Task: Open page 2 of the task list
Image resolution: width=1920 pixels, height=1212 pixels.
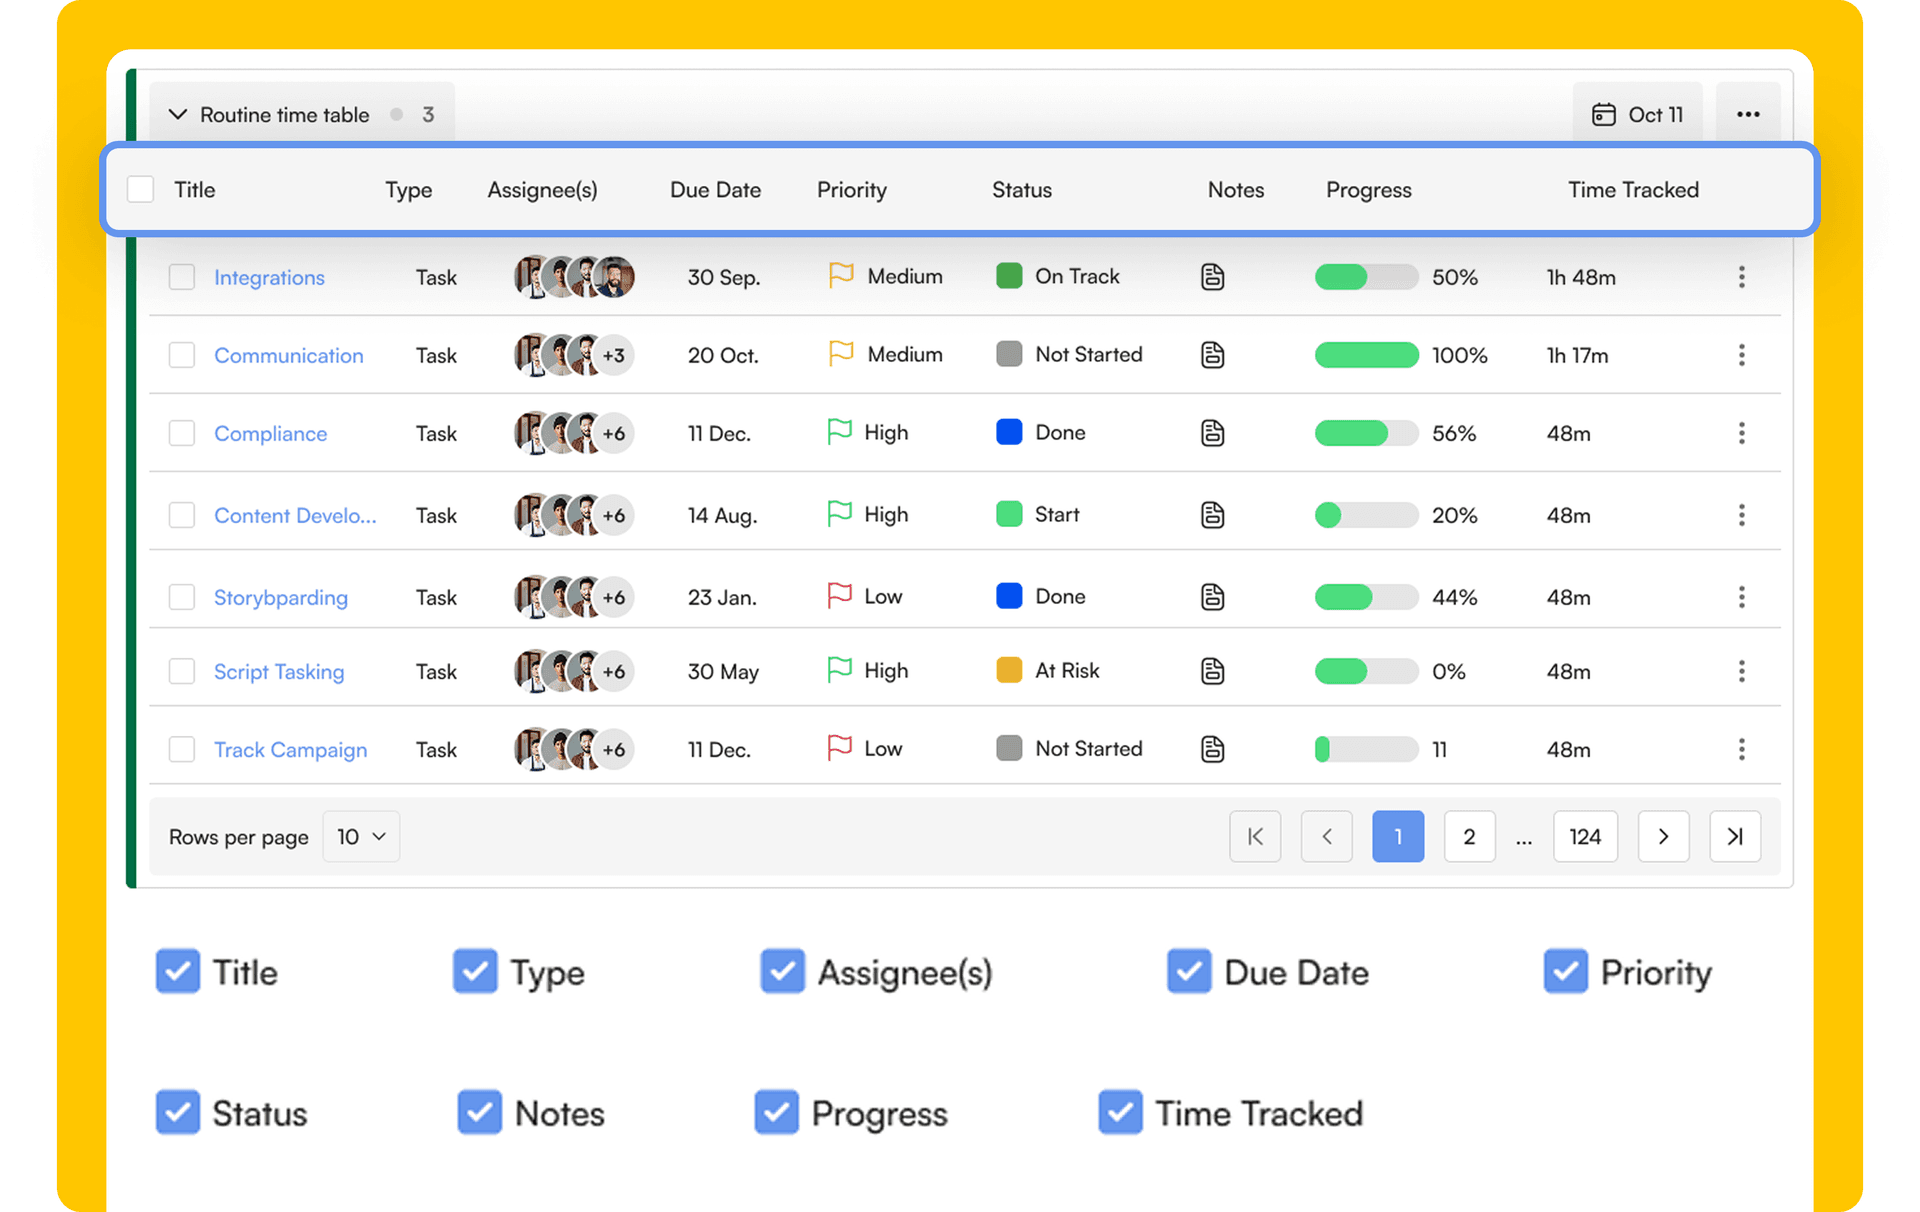Action: 1469,836
